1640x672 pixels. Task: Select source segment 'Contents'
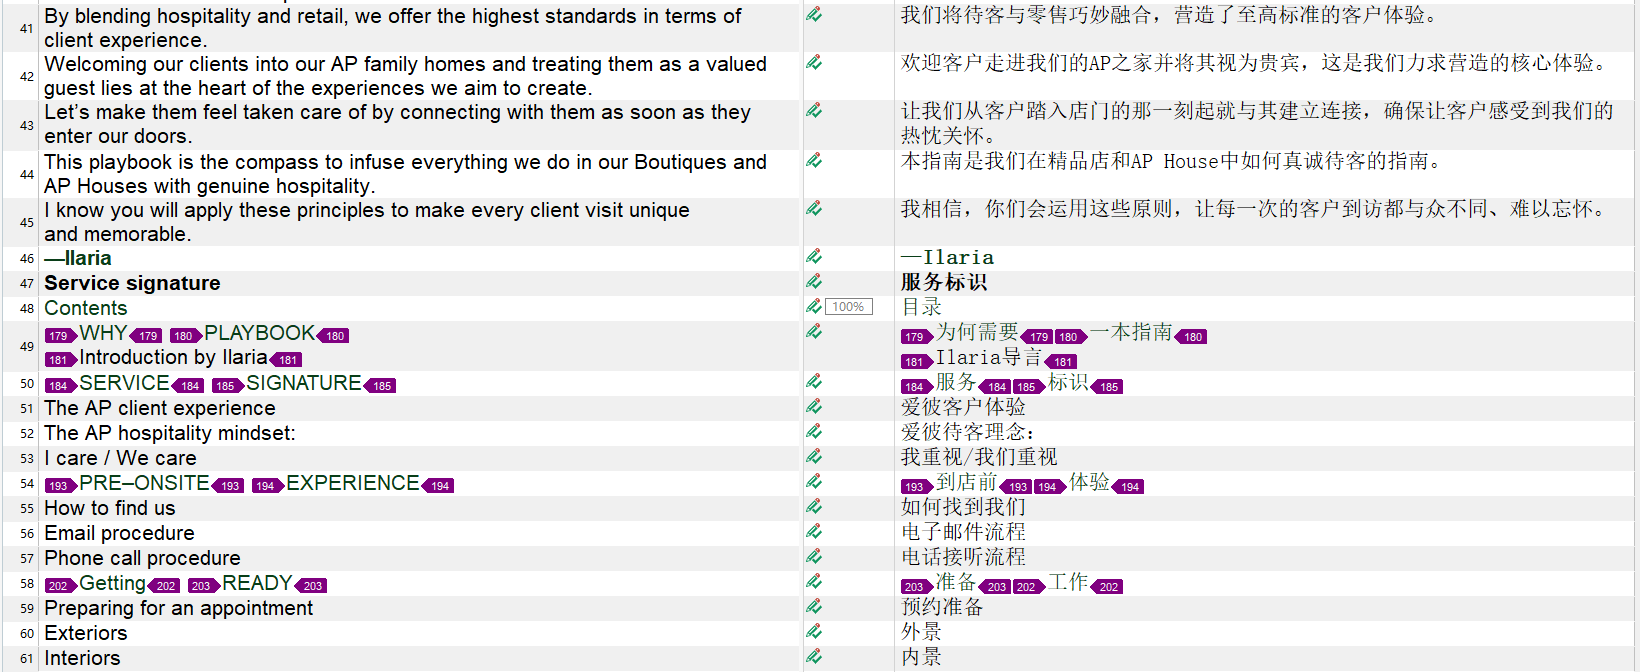tap(86, 308)
